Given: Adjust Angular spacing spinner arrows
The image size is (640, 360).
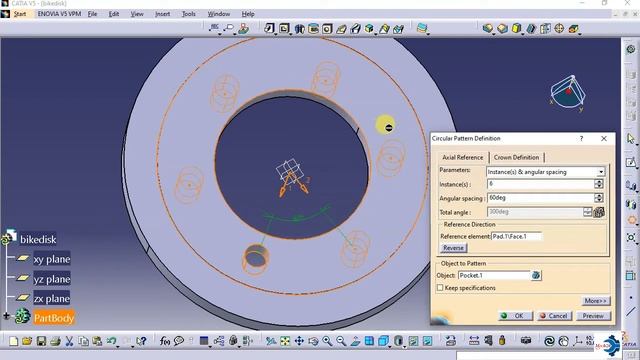Looking at the screenshot, I should [x=599, y=198].
